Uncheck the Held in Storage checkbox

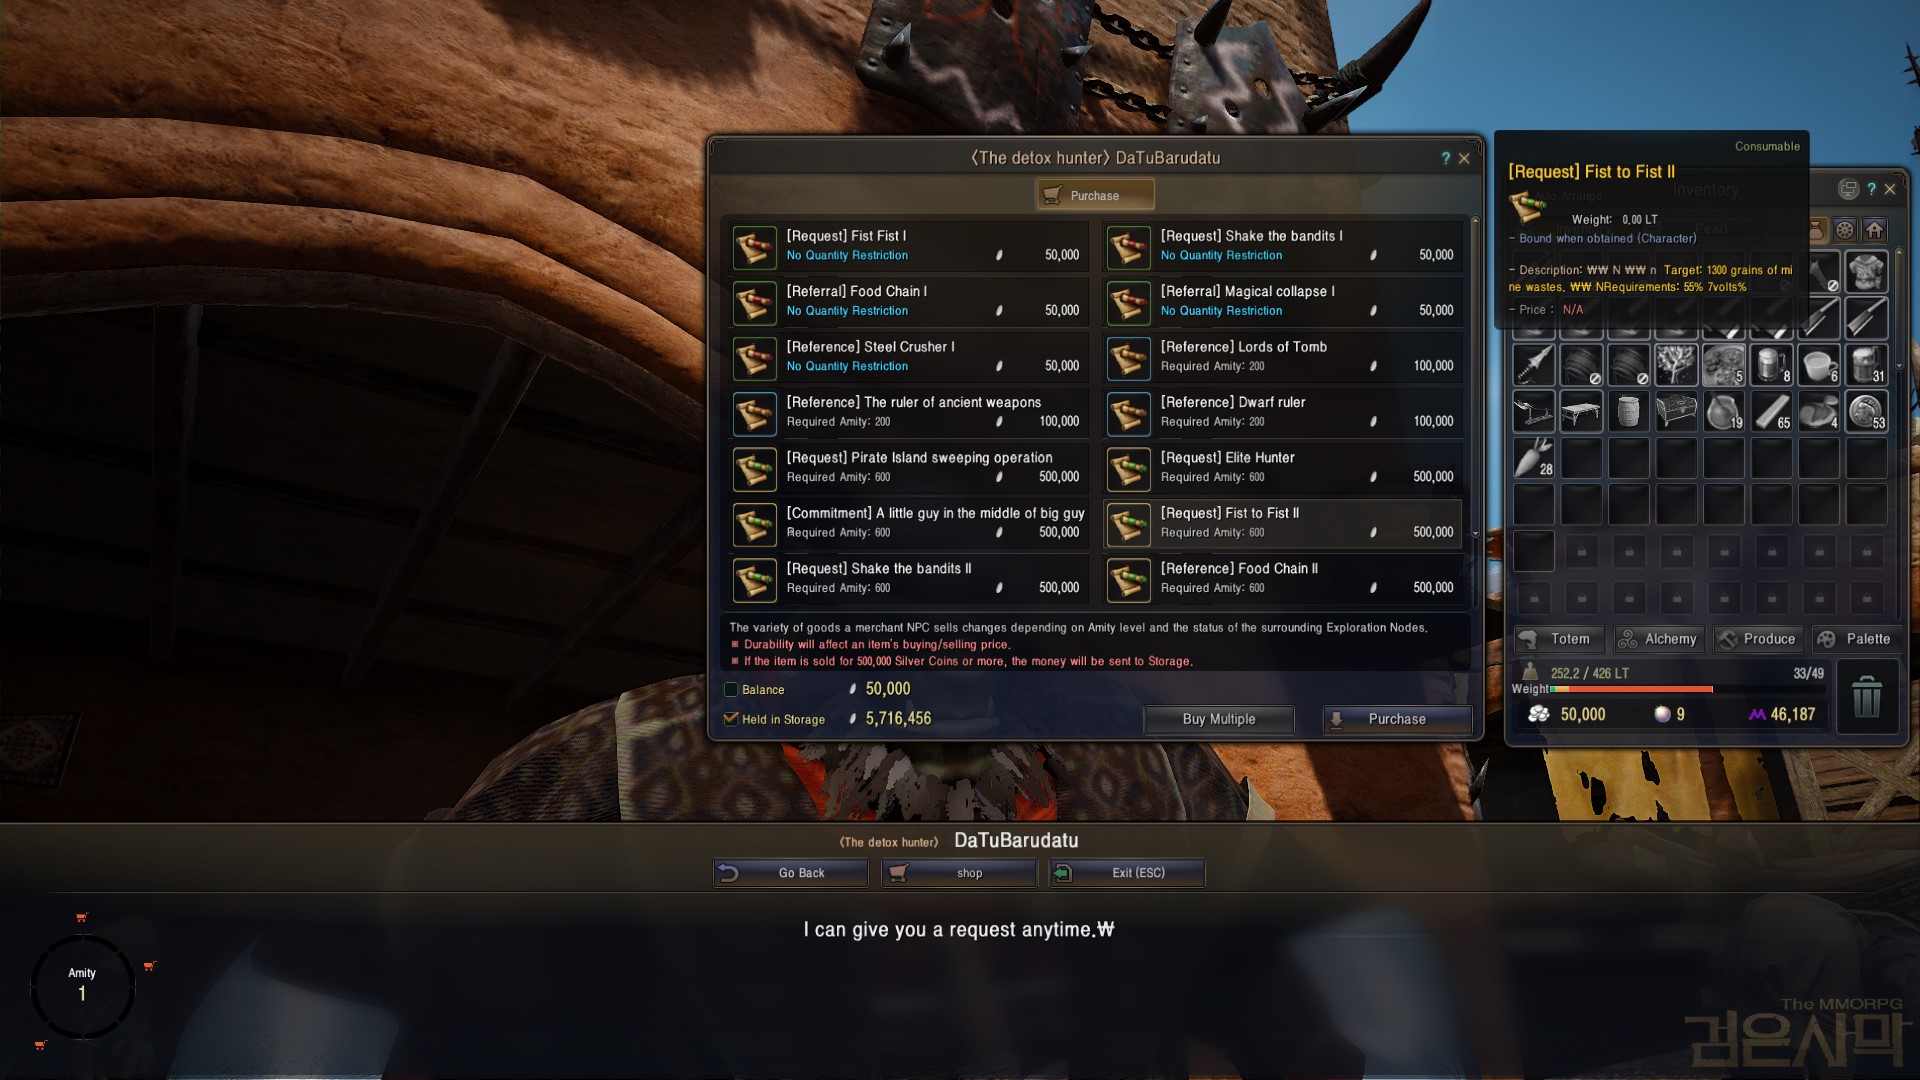click(731, 719)
